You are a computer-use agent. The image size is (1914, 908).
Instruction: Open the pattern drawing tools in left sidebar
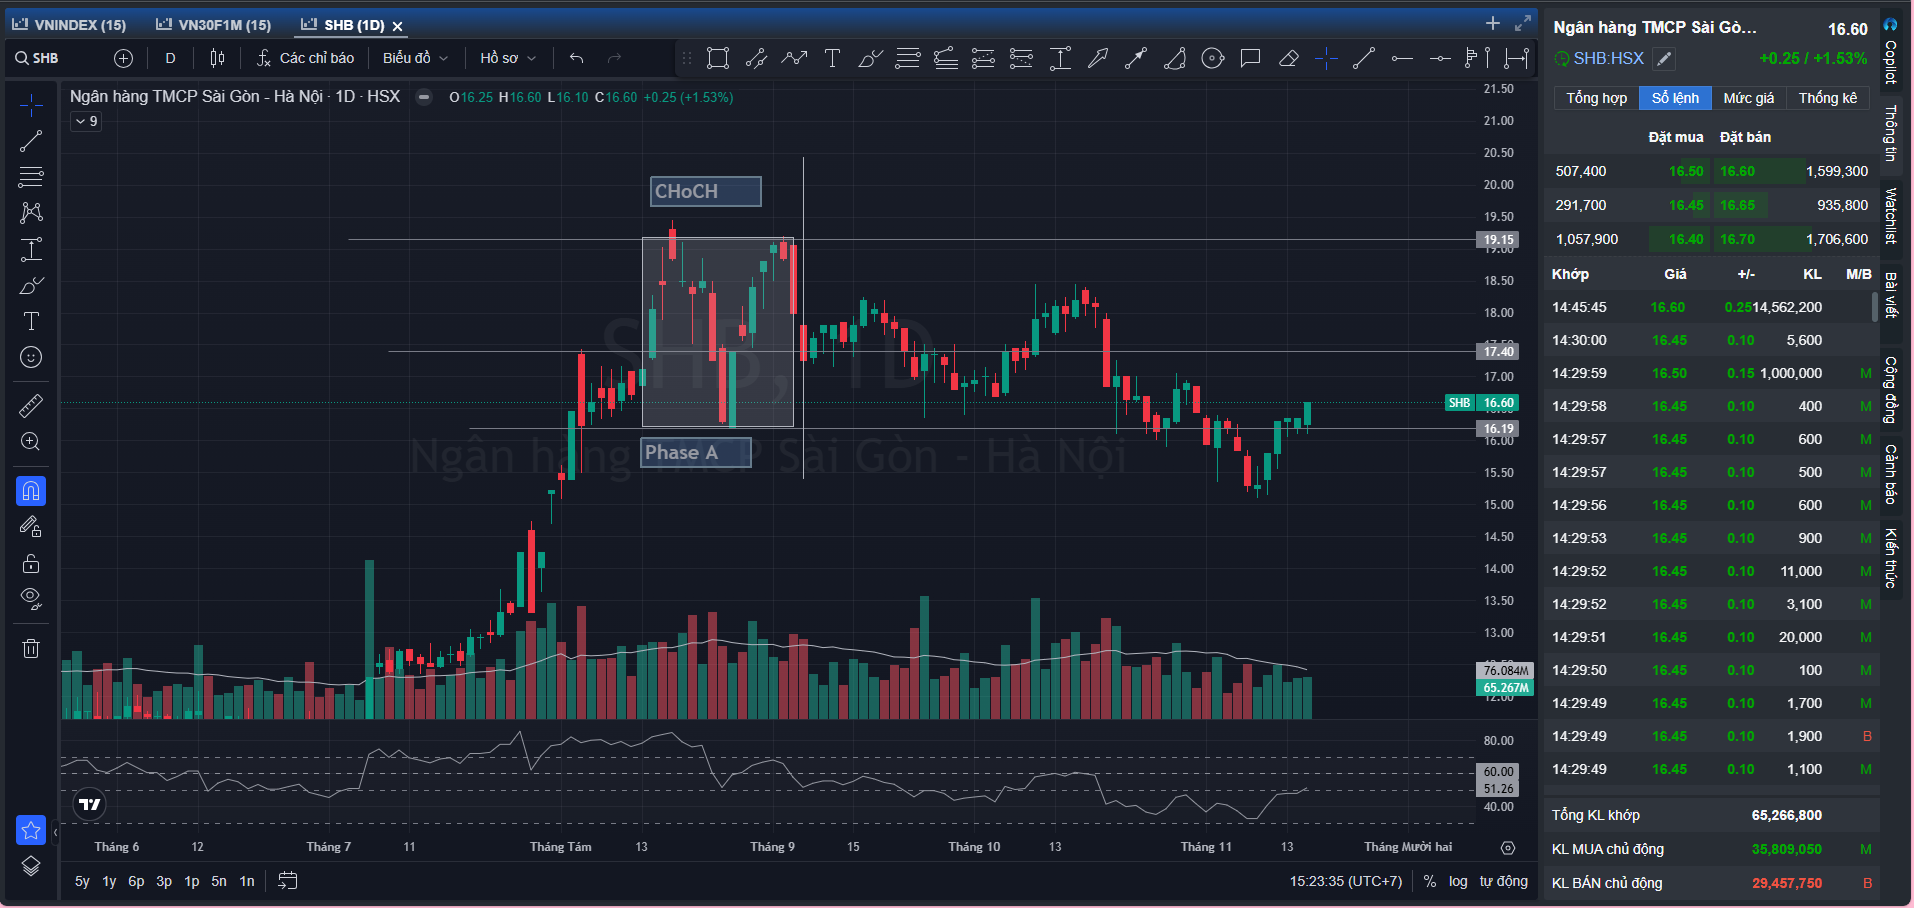pos(31,213)
